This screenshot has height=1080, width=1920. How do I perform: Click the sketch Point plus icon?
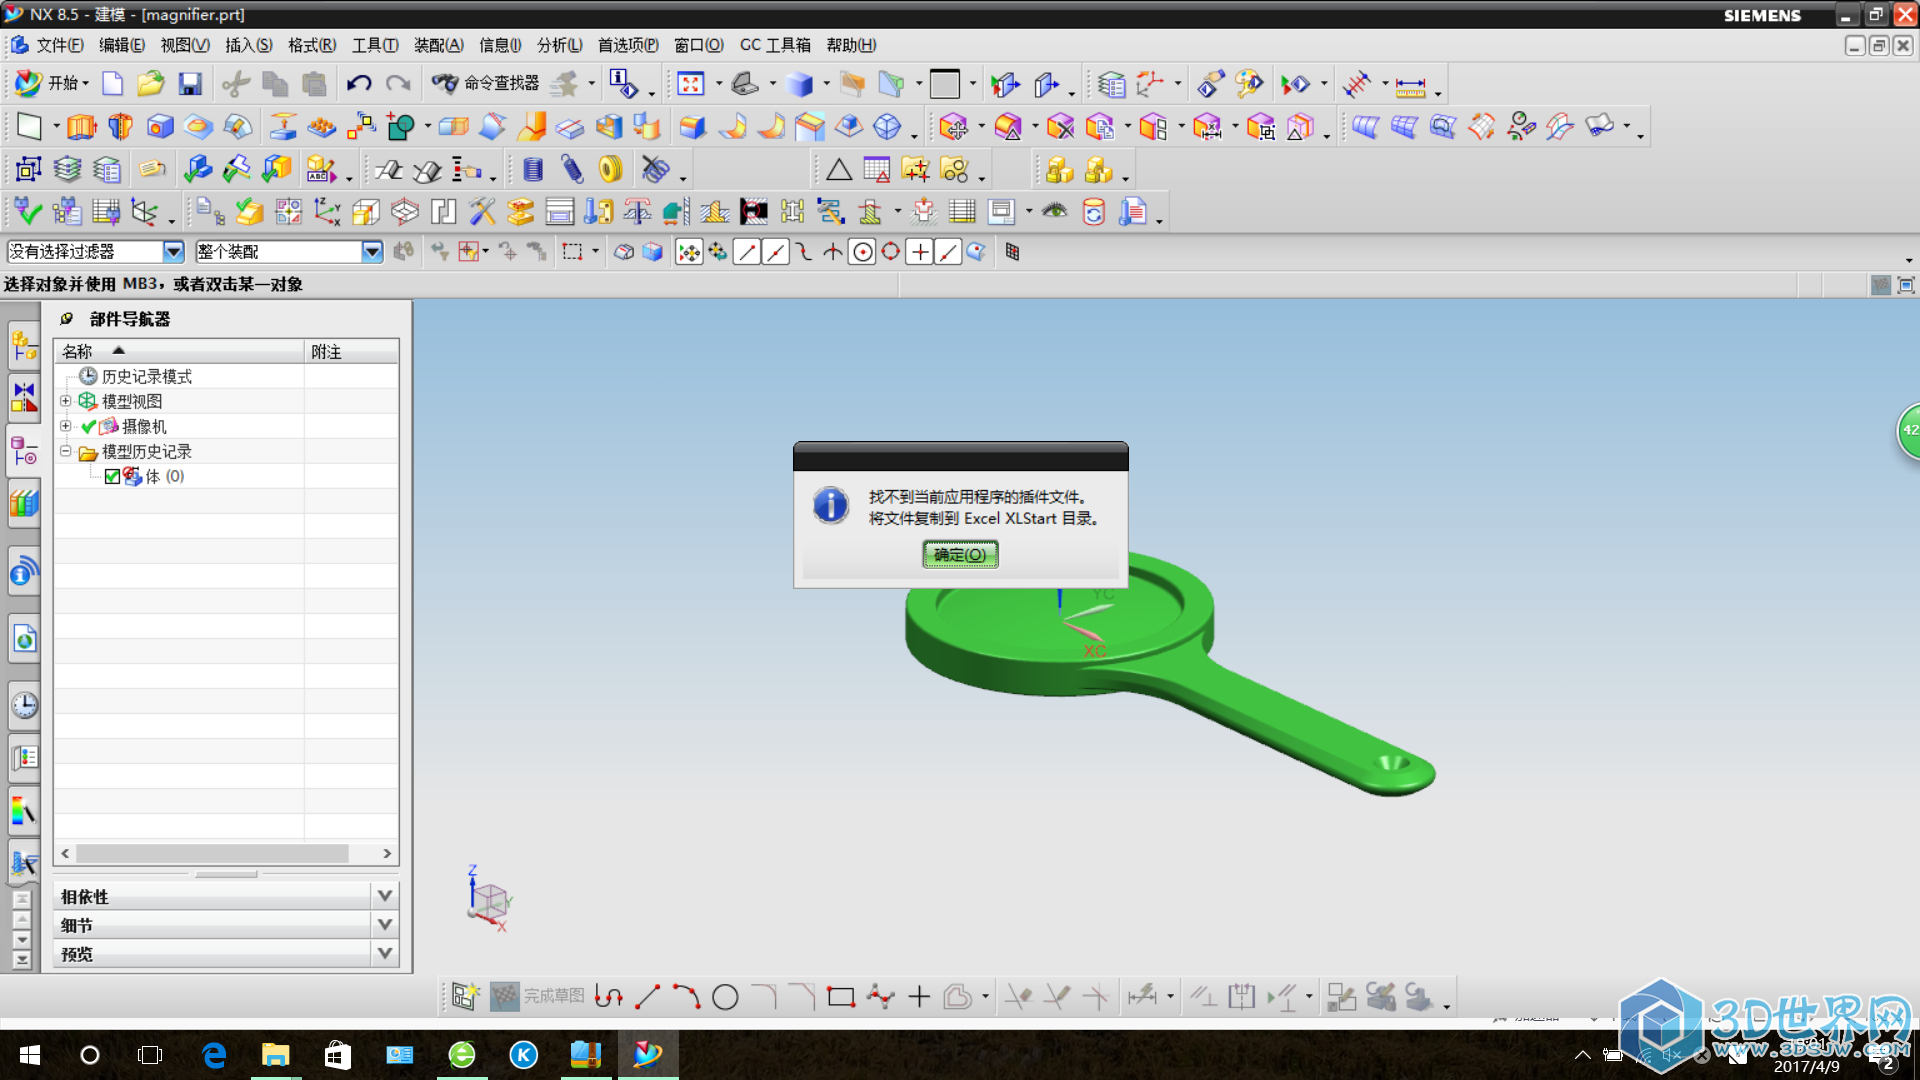[919, 997]
